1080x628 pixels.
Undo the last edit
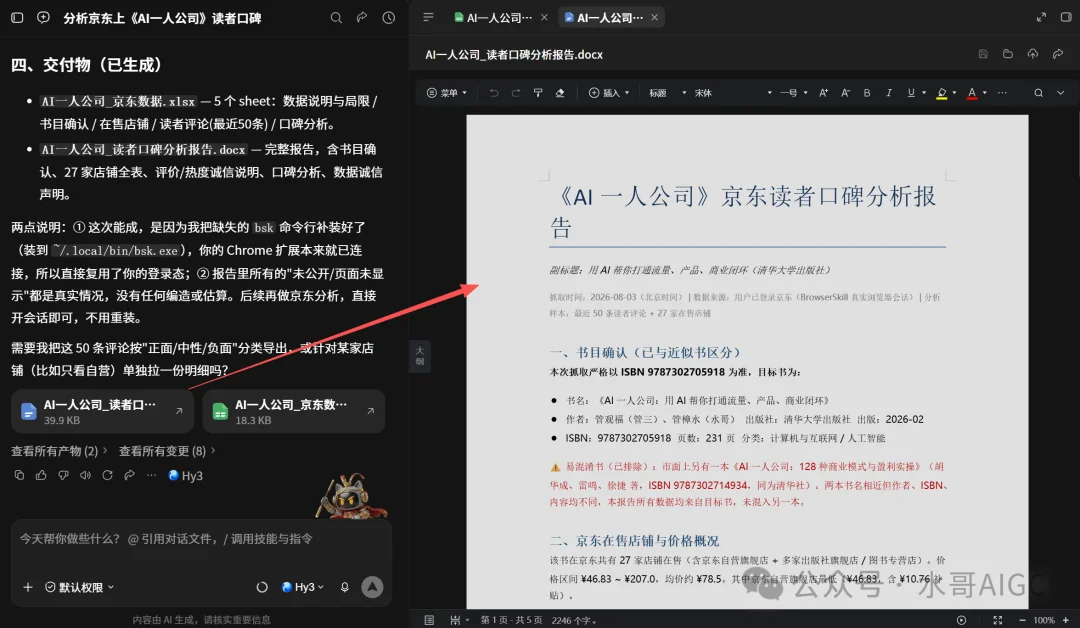pyautogui.click(x=494, y=93)
